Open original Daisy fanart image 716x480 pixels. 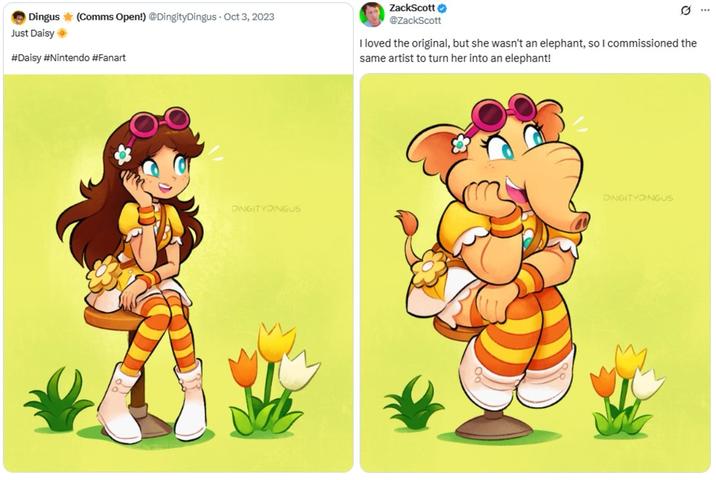[178, 273]
